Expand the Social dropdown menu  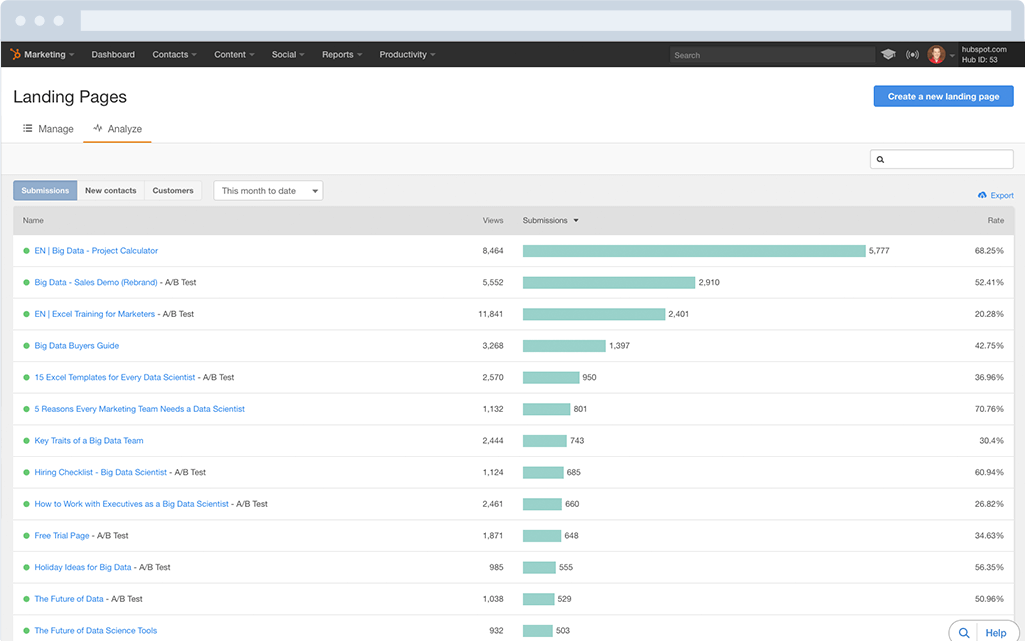pos(288,54)
